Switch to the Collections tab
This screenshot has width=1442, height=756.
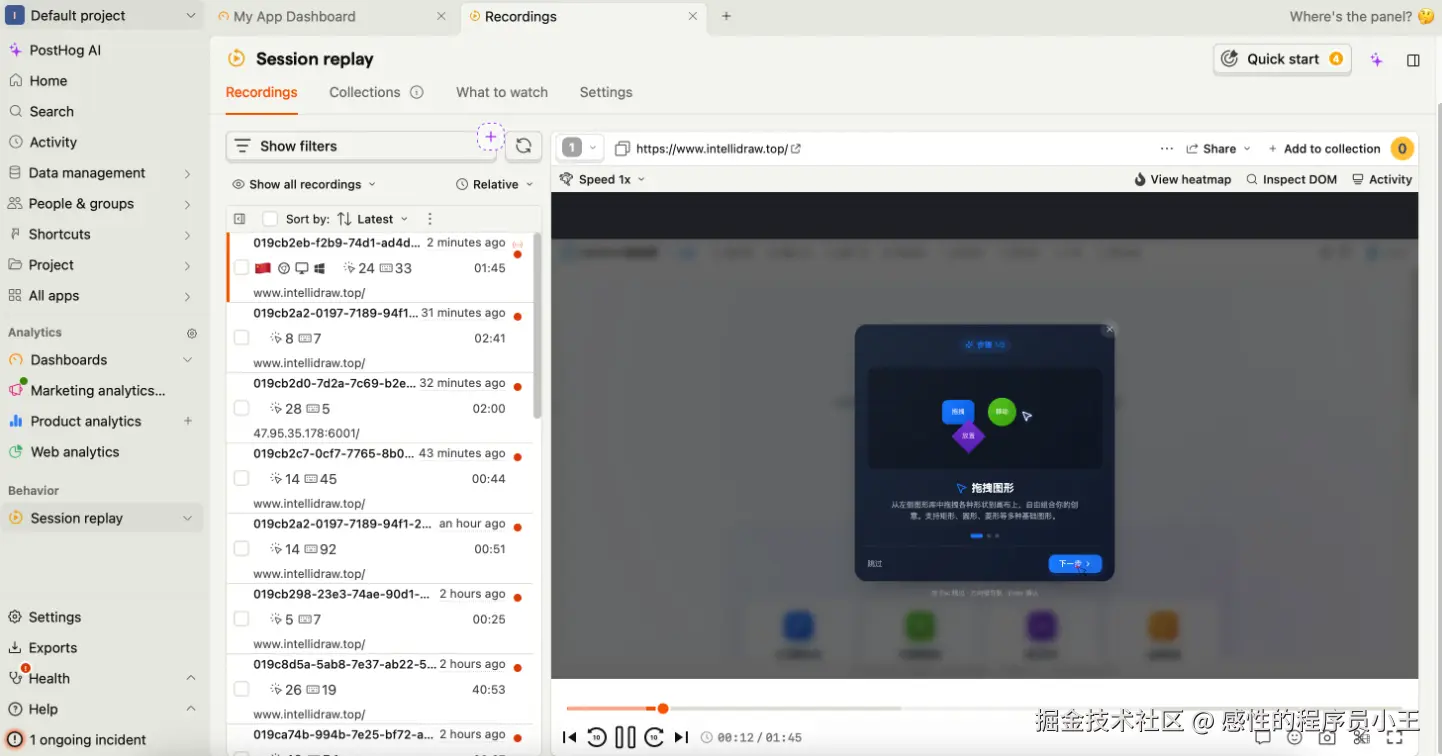tap(365, 92)
